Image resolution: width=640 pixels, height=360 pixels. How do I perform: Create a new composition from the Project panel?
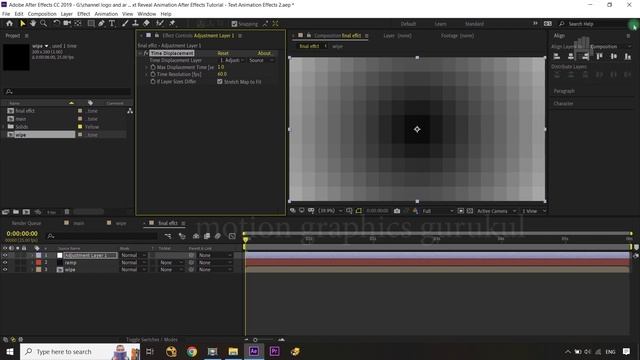click(26, 212)
